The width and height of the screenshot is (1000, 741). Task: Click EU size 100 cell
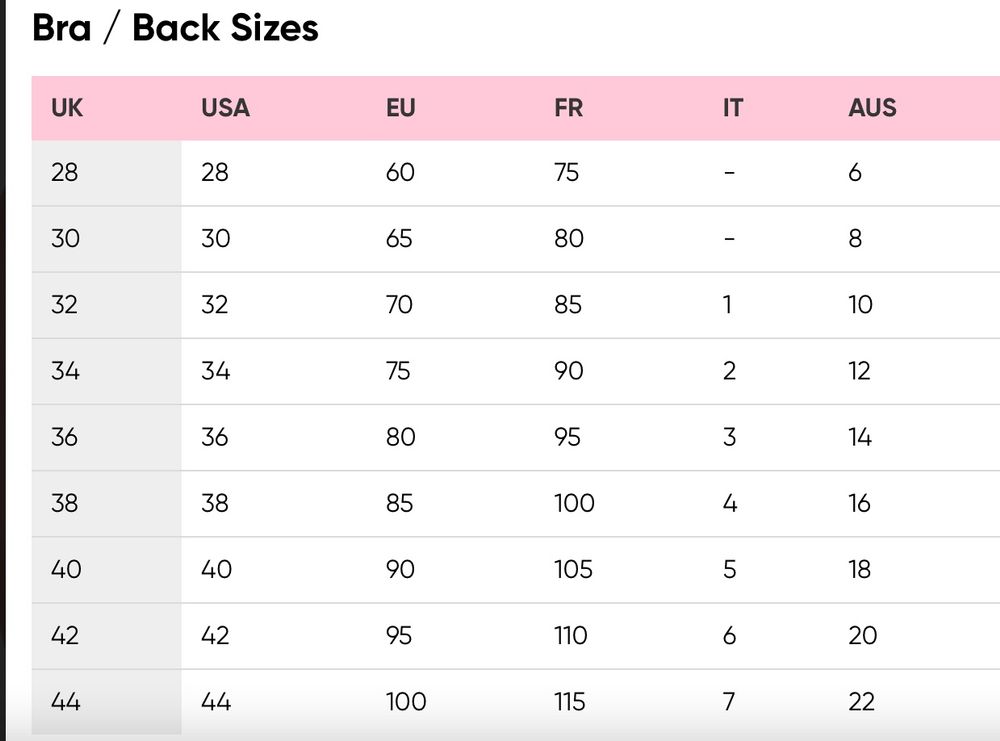pos(406,702)
